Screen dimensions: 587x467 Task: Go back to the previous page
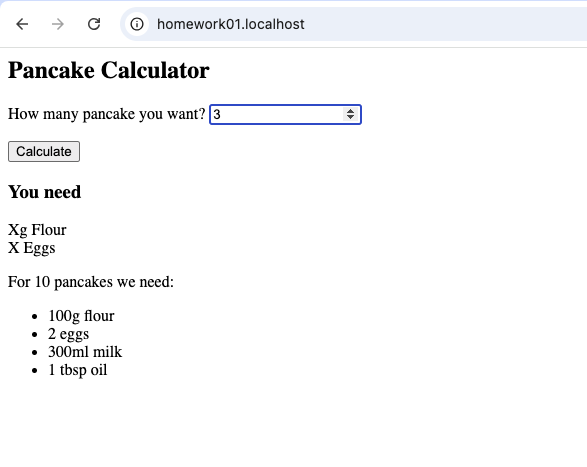(x=22, y=24)
